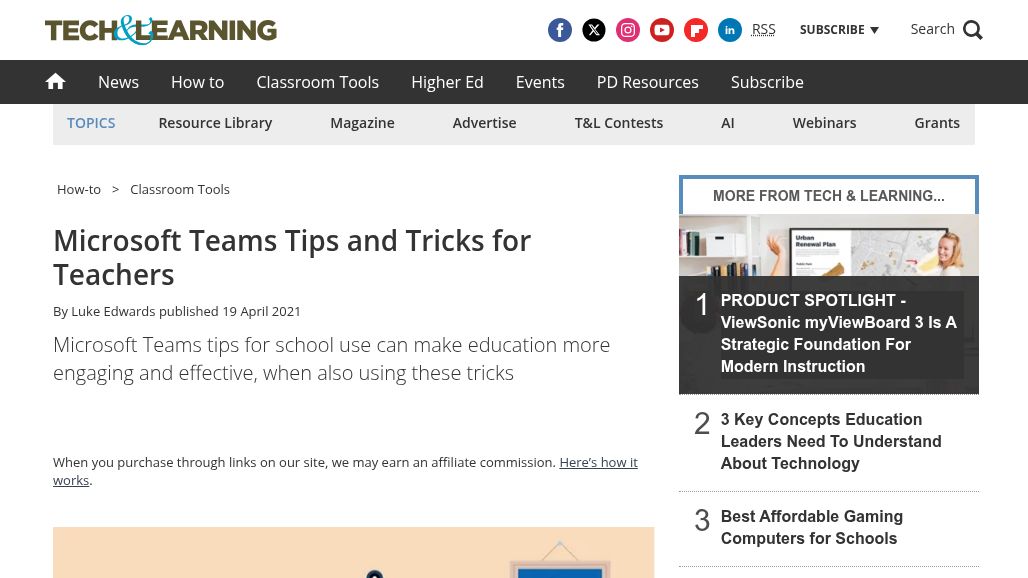Expand the SUBSCRIBE dropdown in the header
Screen dimensions: 1028x578
pyautogui.click(x=839, y=29)
